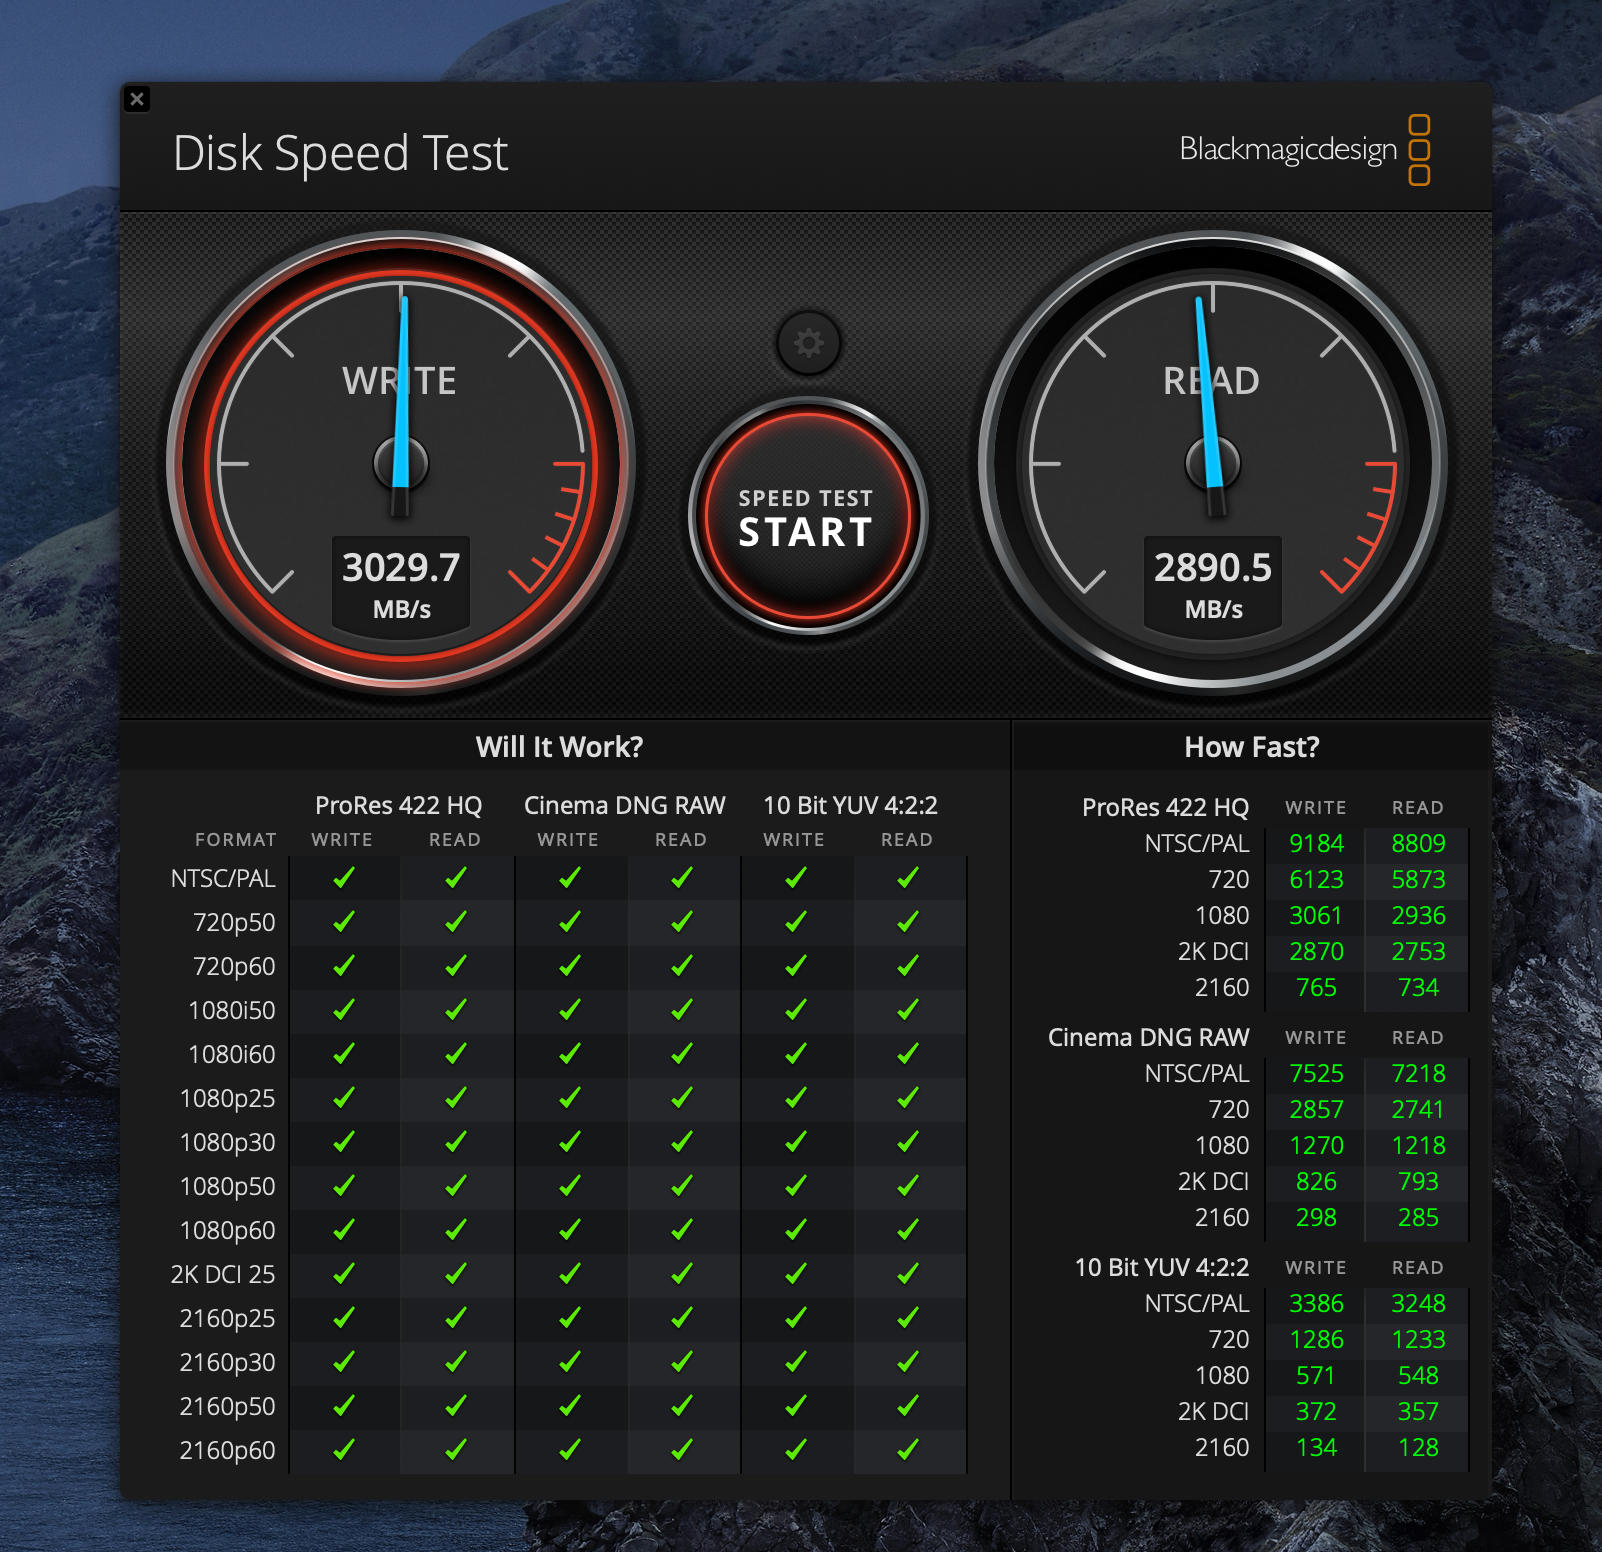Click the value 9184 in How Fast
The width and height of the screenshot is (1602, 1552).
coord(1316,844)
